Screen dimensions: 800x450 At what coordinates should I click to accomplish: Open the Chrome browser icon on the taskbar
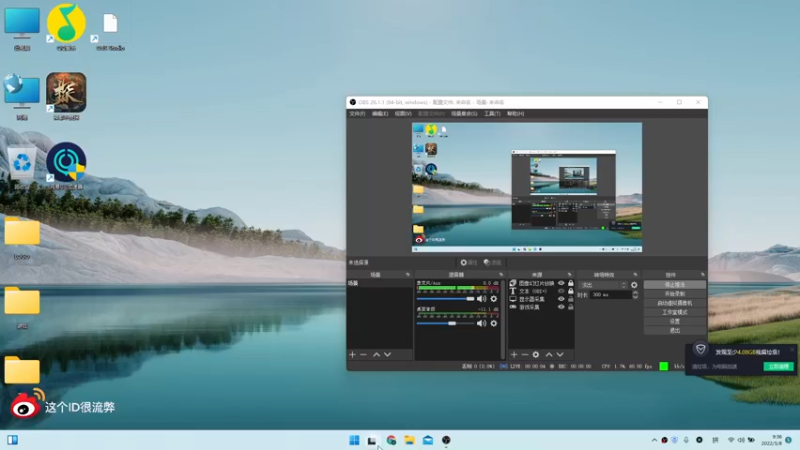click(x=391, y=440)
